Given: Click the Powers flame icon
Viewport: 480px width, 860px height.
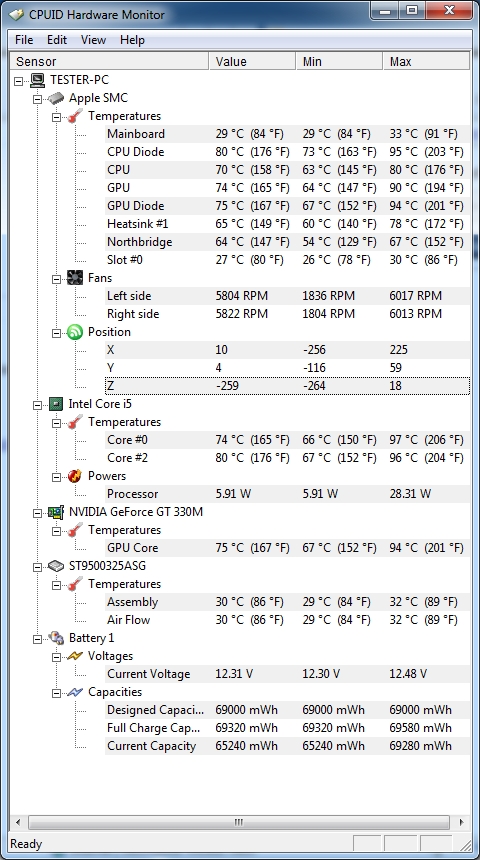Looking at the screenshot, I should coord(75,476).
